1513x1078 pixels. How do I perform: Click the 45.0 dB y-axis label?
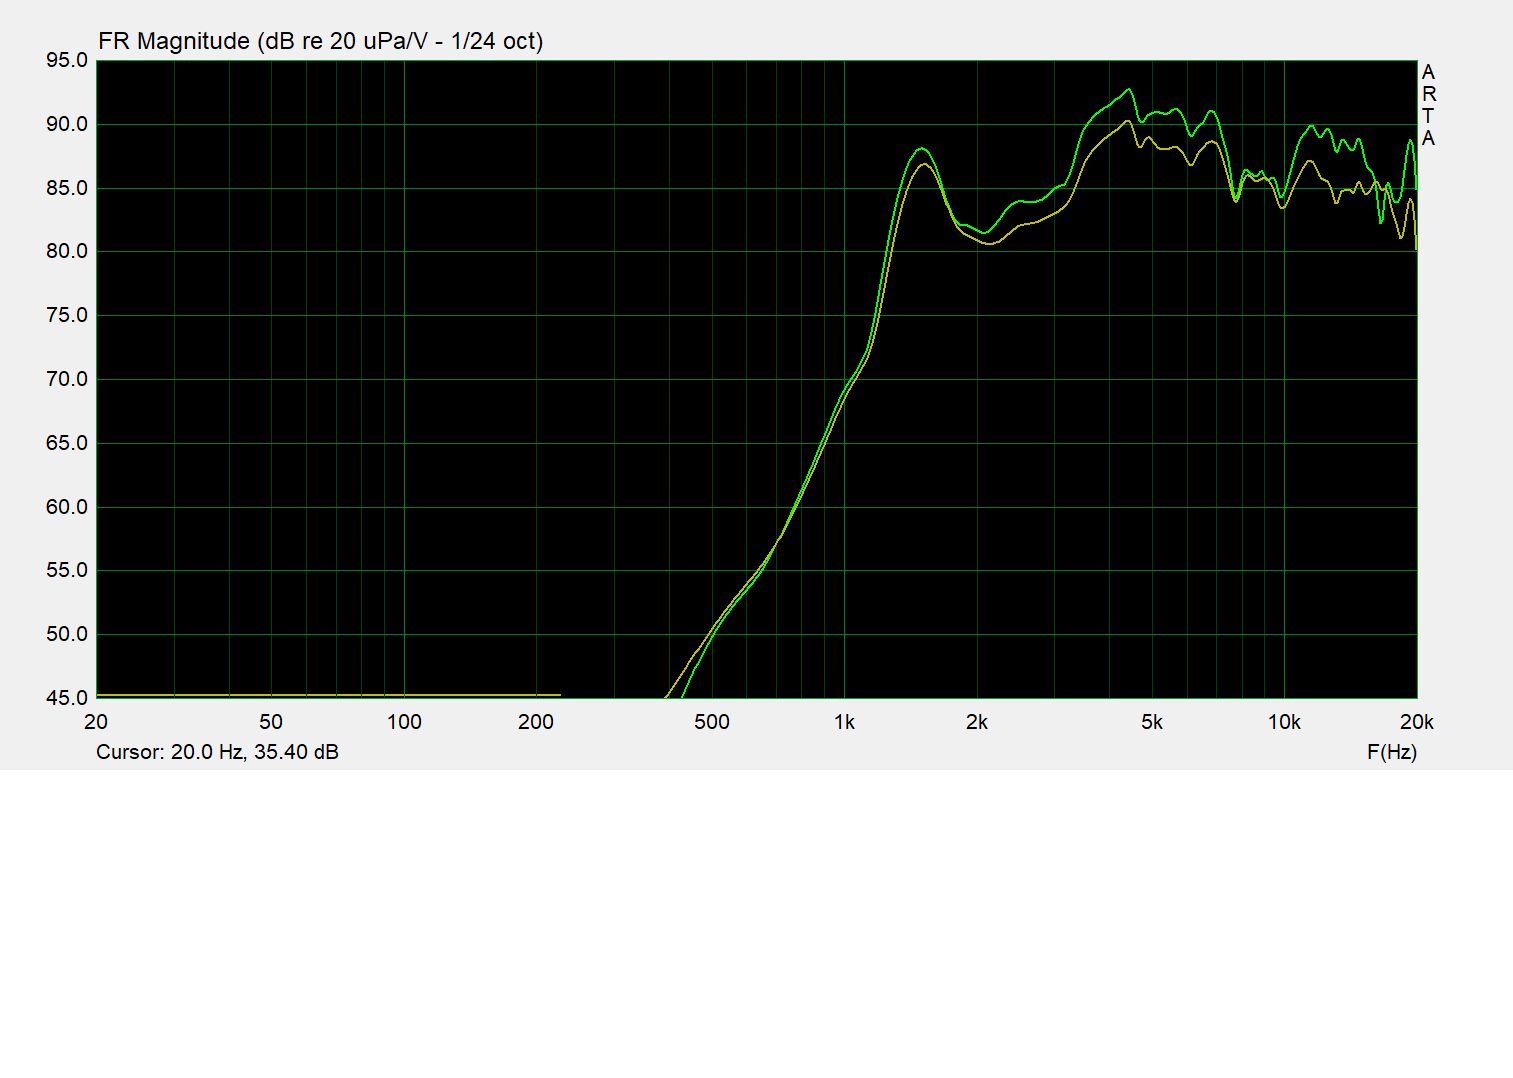(x=67, y=698)
